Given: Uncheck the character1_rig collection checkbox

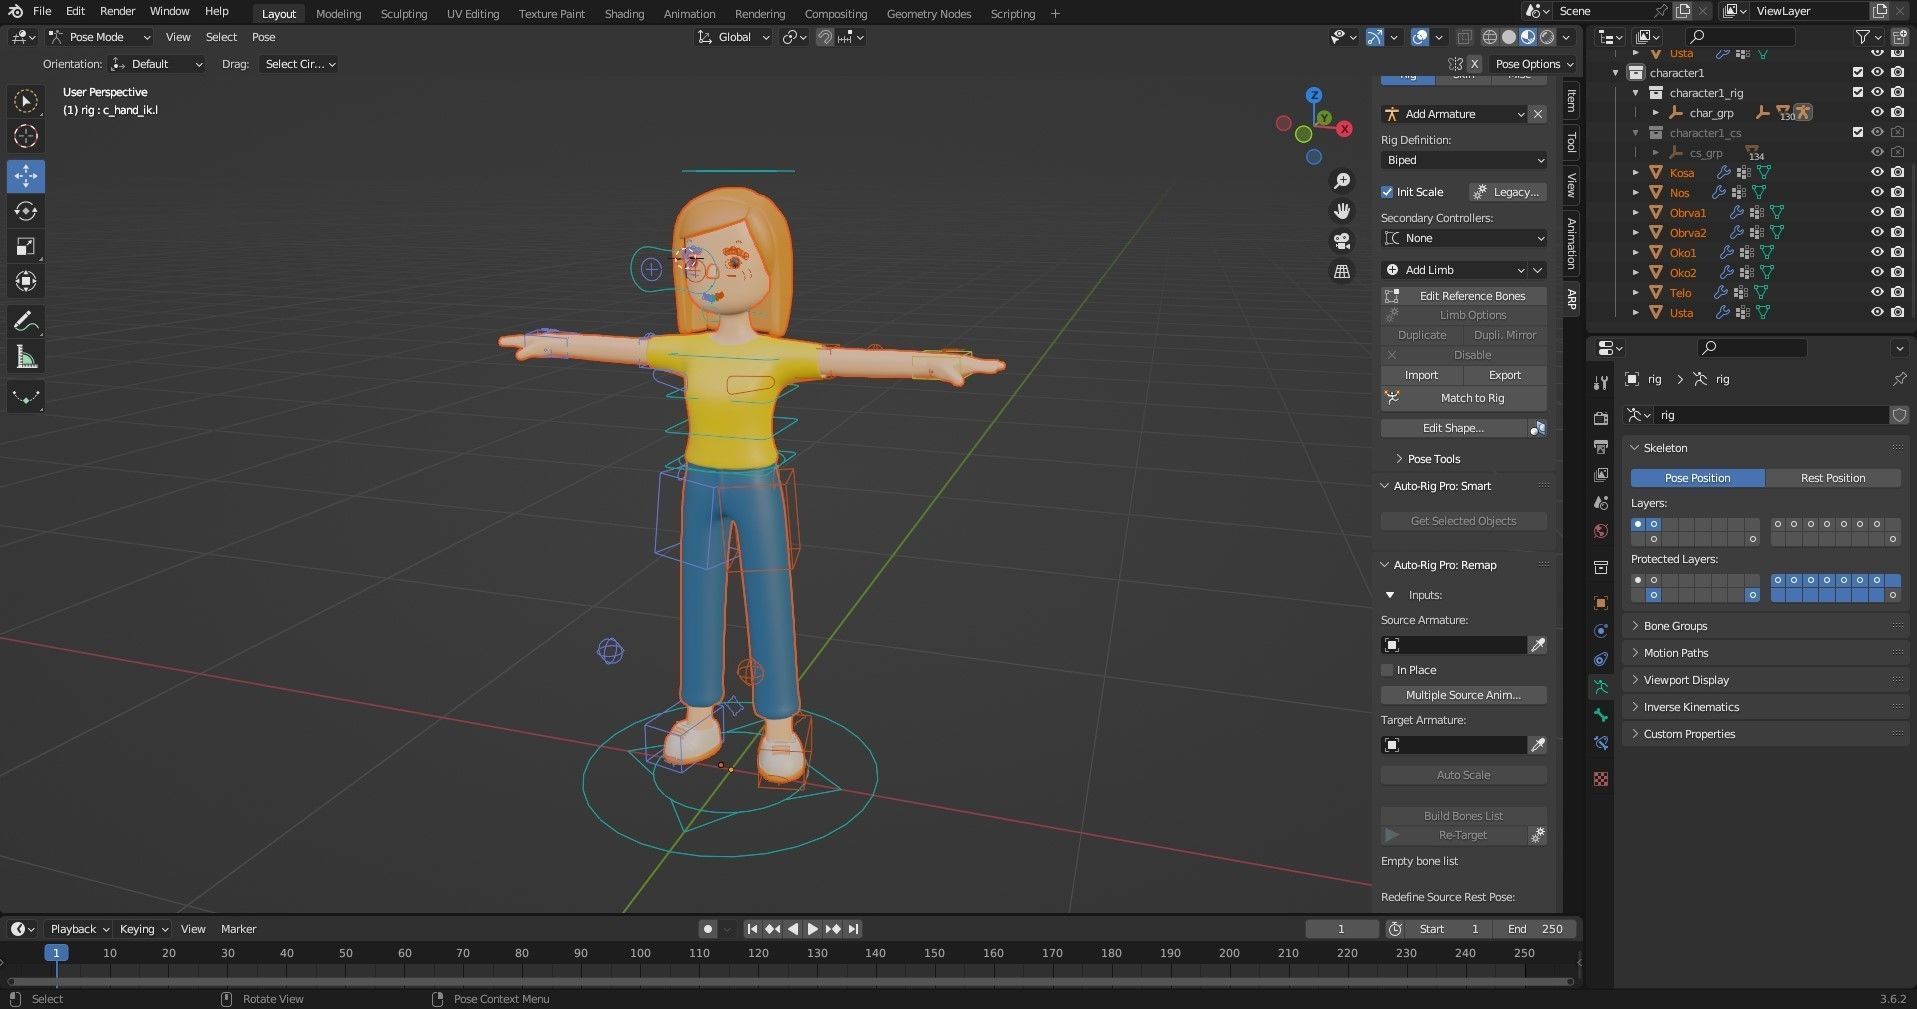Looking at the screenshot, I should pyautogui.click(x=1858, y=92).
